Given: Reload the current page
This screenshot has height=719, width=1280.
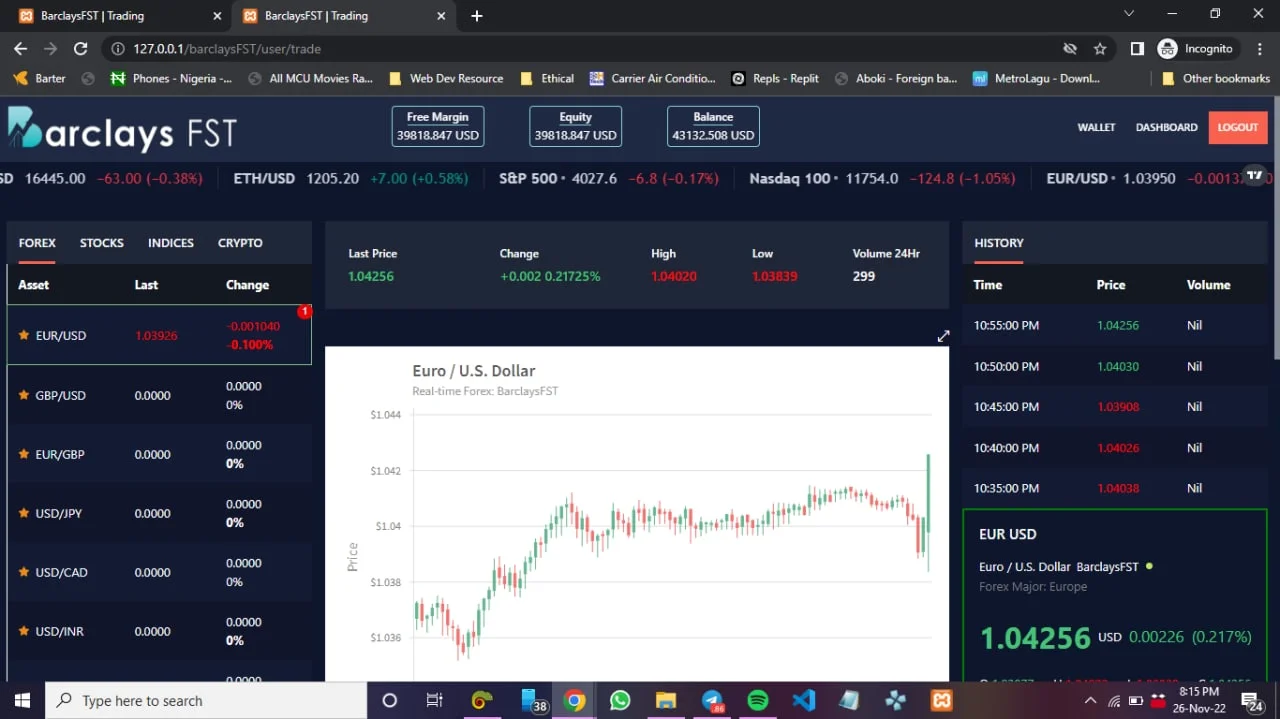Looking at the screenshot, I should click(x=81, y=48).
